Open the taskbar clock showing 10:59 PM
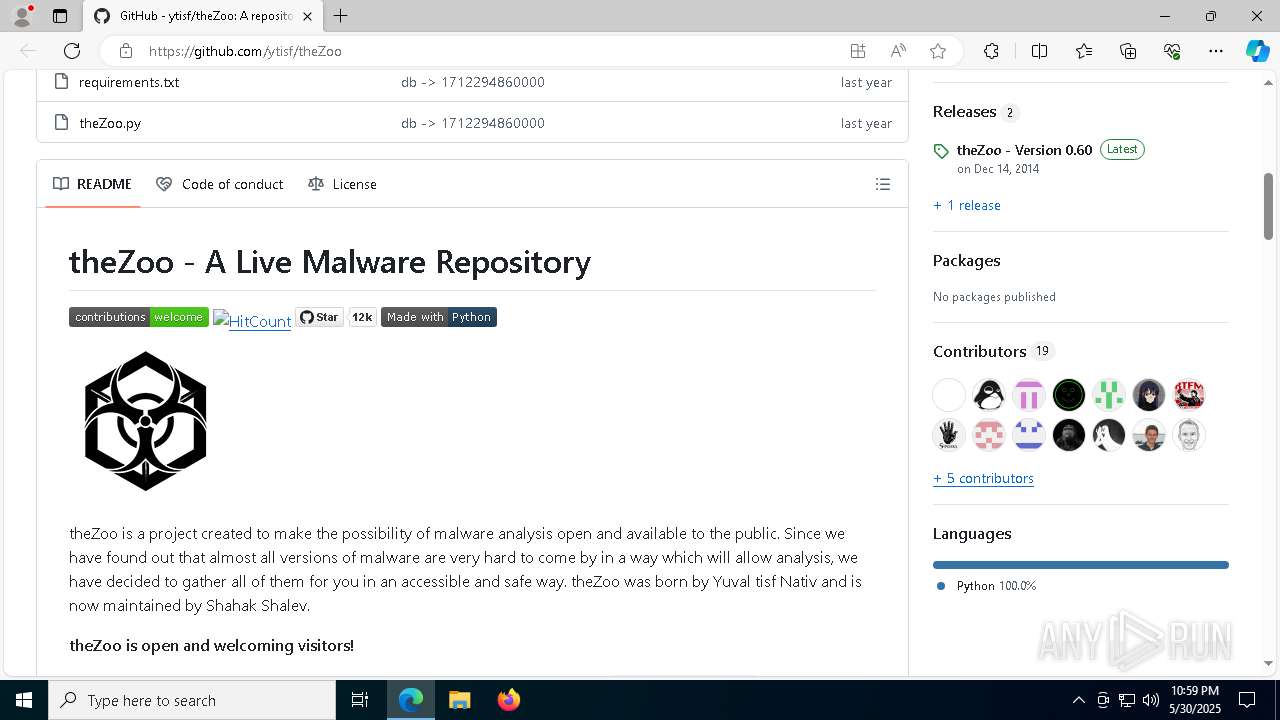Viewport: 1280px width, 720px height. tap(1195, 700)
